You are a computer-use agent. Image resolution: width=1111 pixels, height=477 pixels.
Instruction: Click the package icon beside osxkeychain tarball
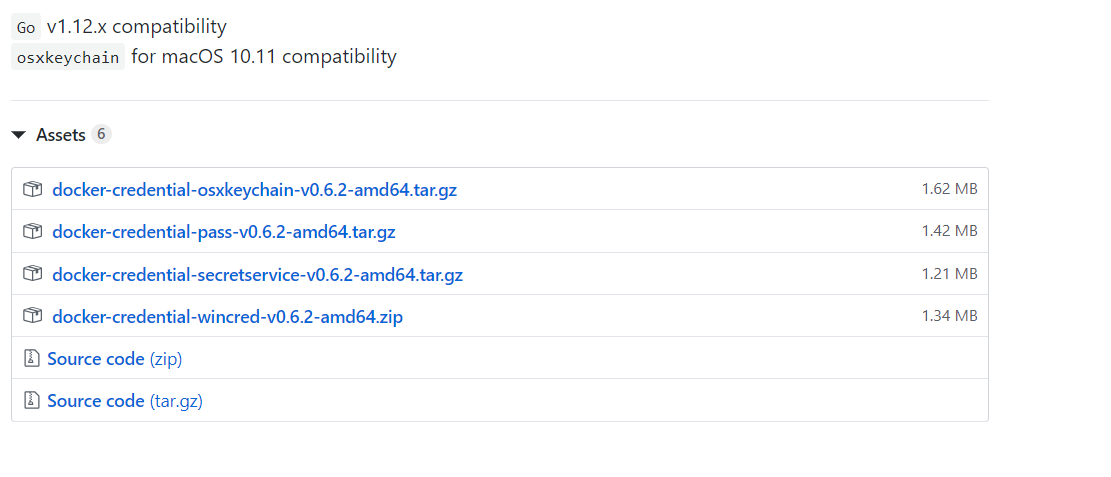coord(33,189)
